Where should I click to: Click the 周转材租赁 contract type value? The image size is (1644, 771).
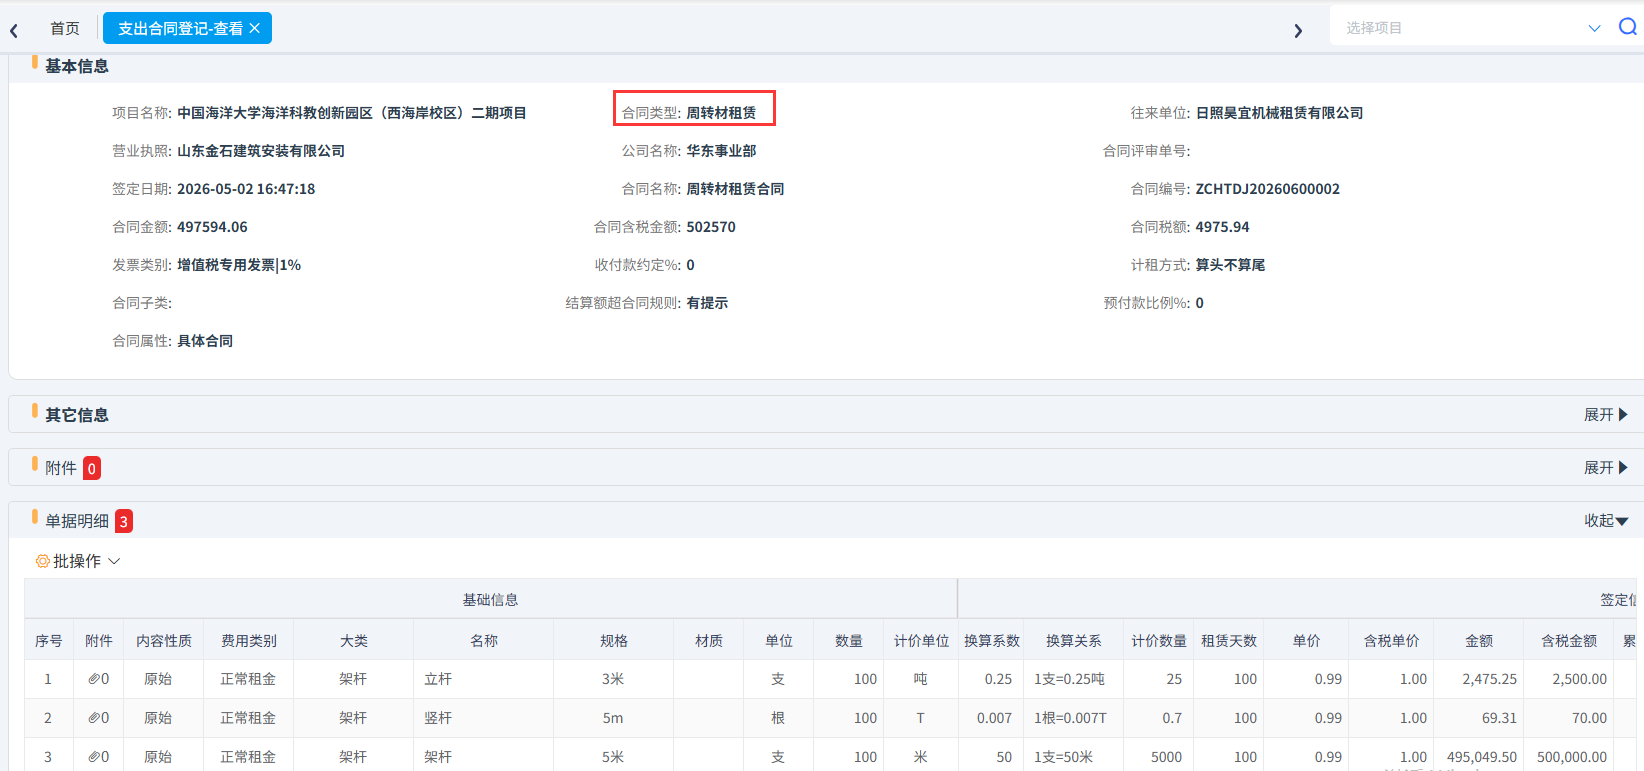(721, 113)
